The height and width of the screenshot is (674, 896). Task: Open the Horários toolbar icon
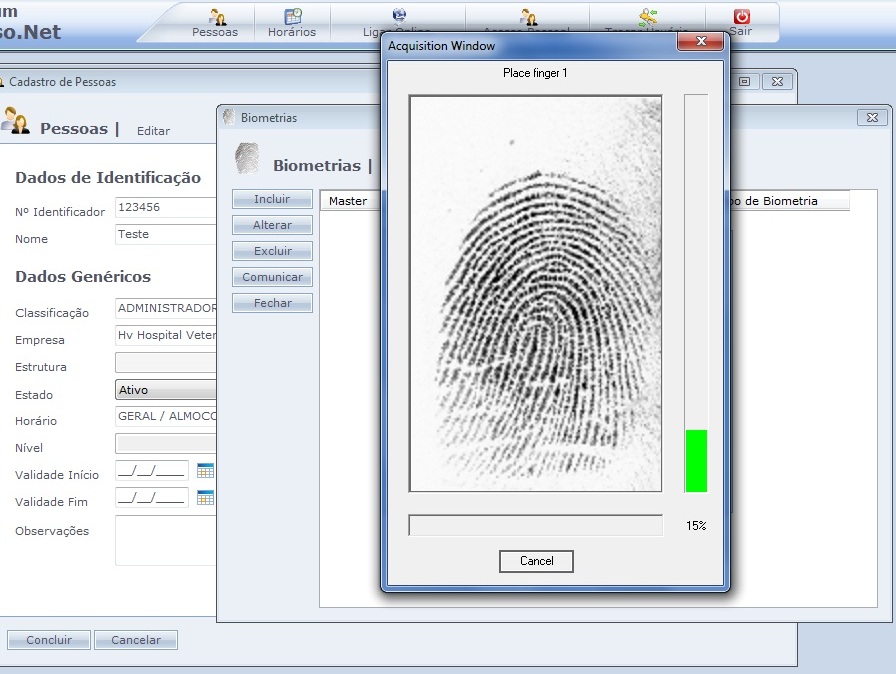(292, 18)
